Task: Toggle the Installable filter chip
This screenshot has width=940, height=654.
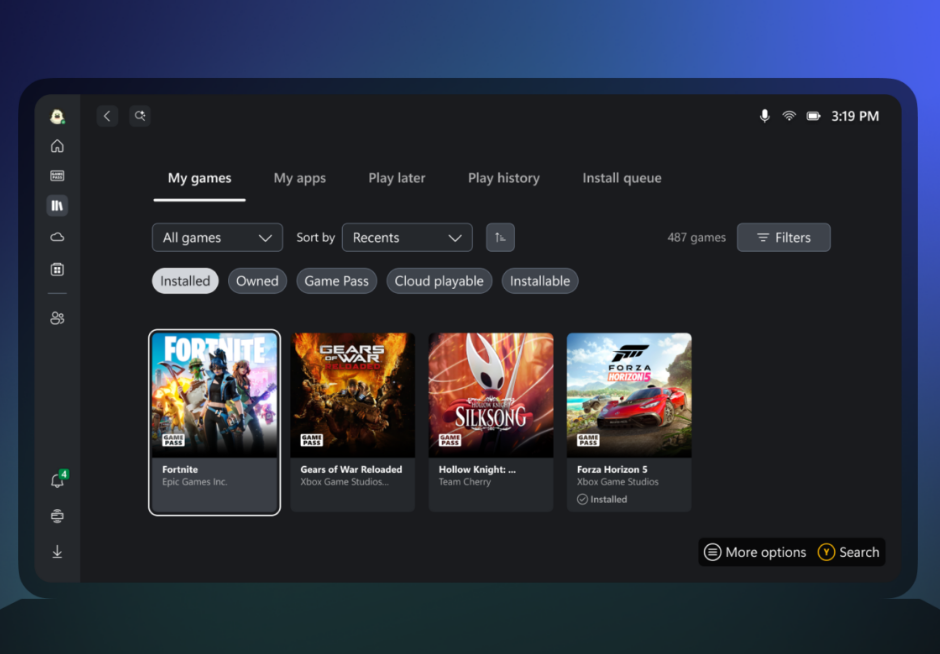Action: tap(540, 281)
